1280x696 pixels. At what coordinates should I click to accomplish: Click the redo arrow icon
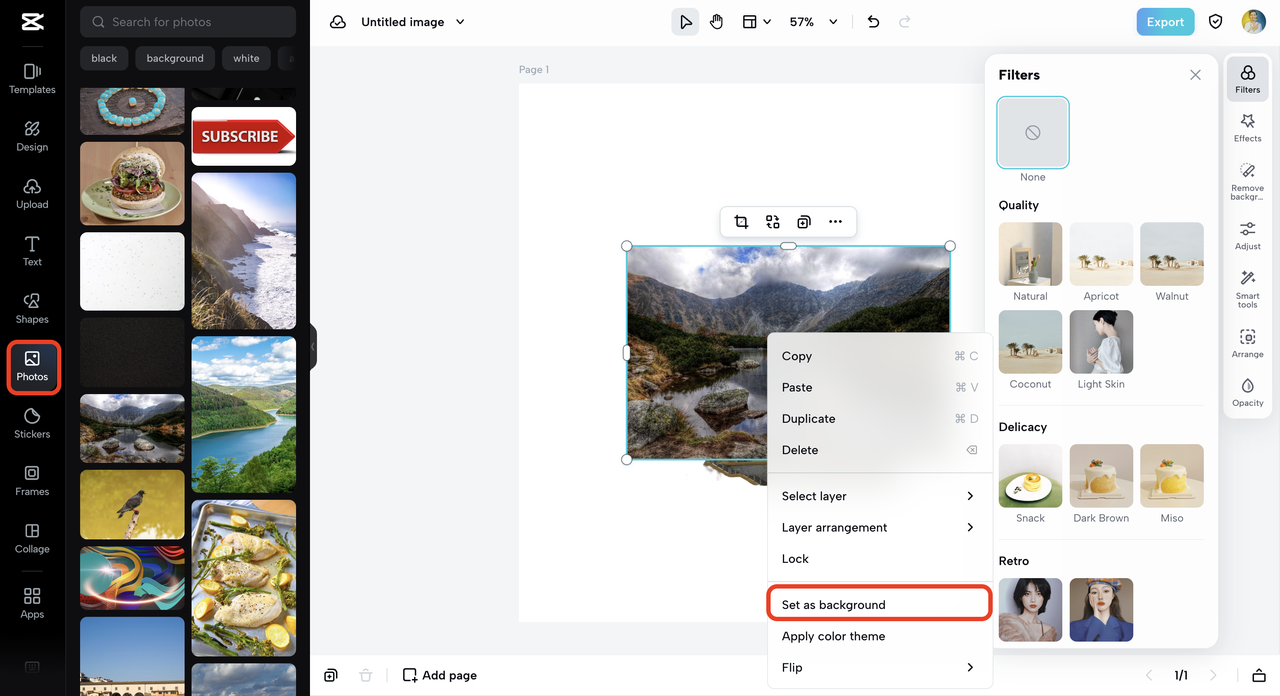tap(905, 22)
